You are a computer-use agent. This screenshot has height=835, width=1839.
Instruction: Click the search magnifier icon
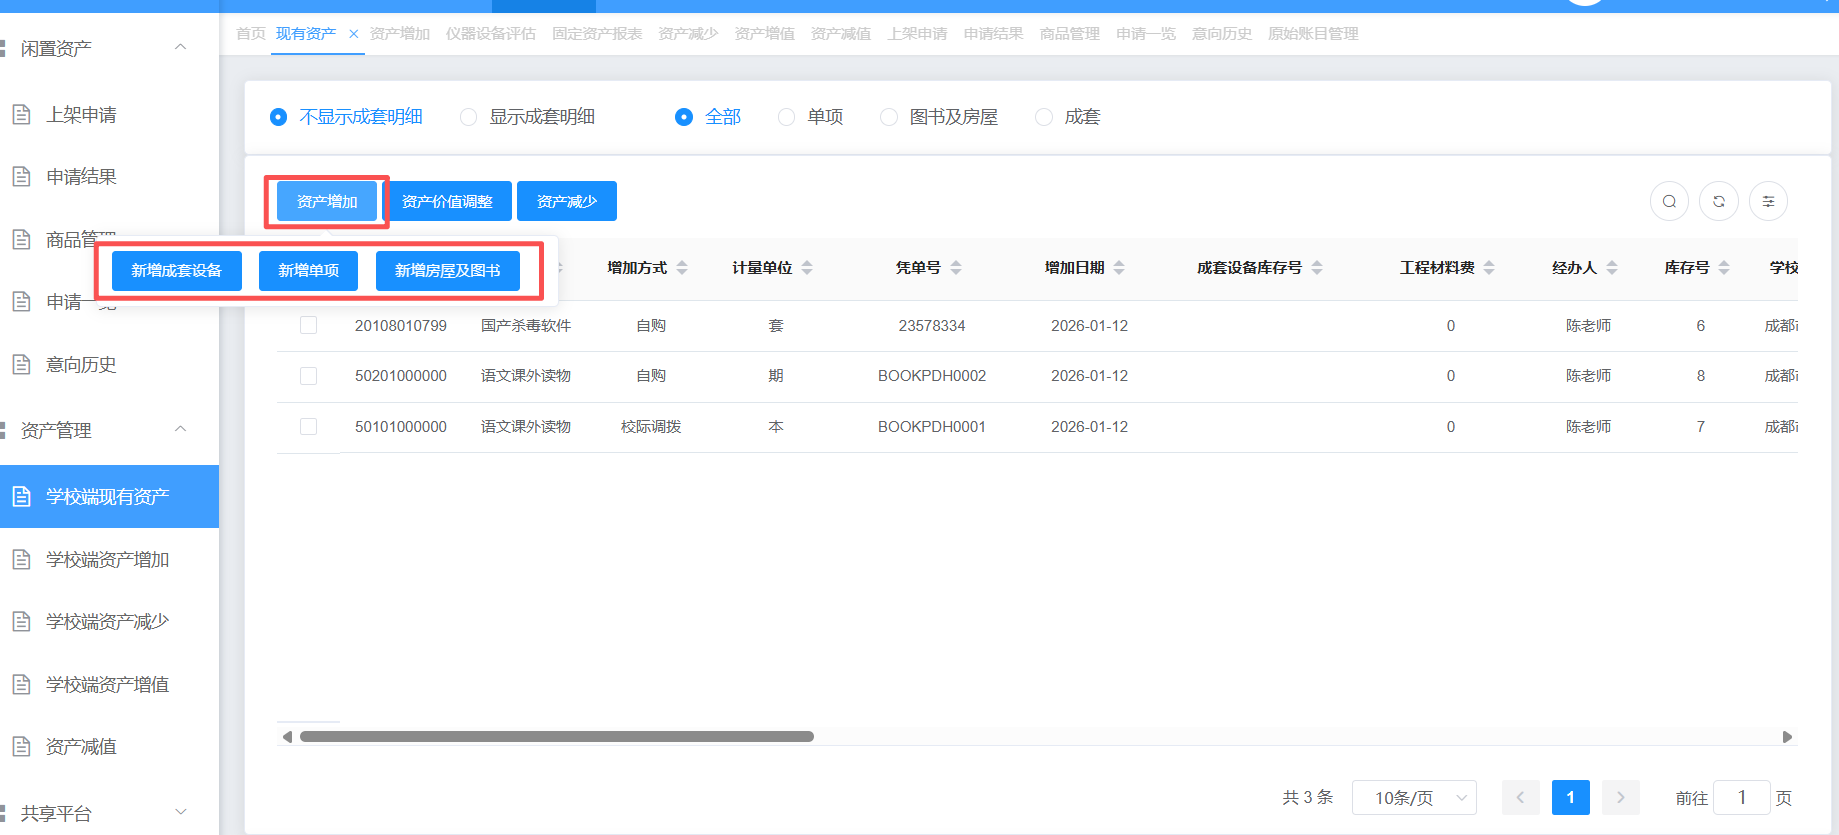pos(1669,201)
